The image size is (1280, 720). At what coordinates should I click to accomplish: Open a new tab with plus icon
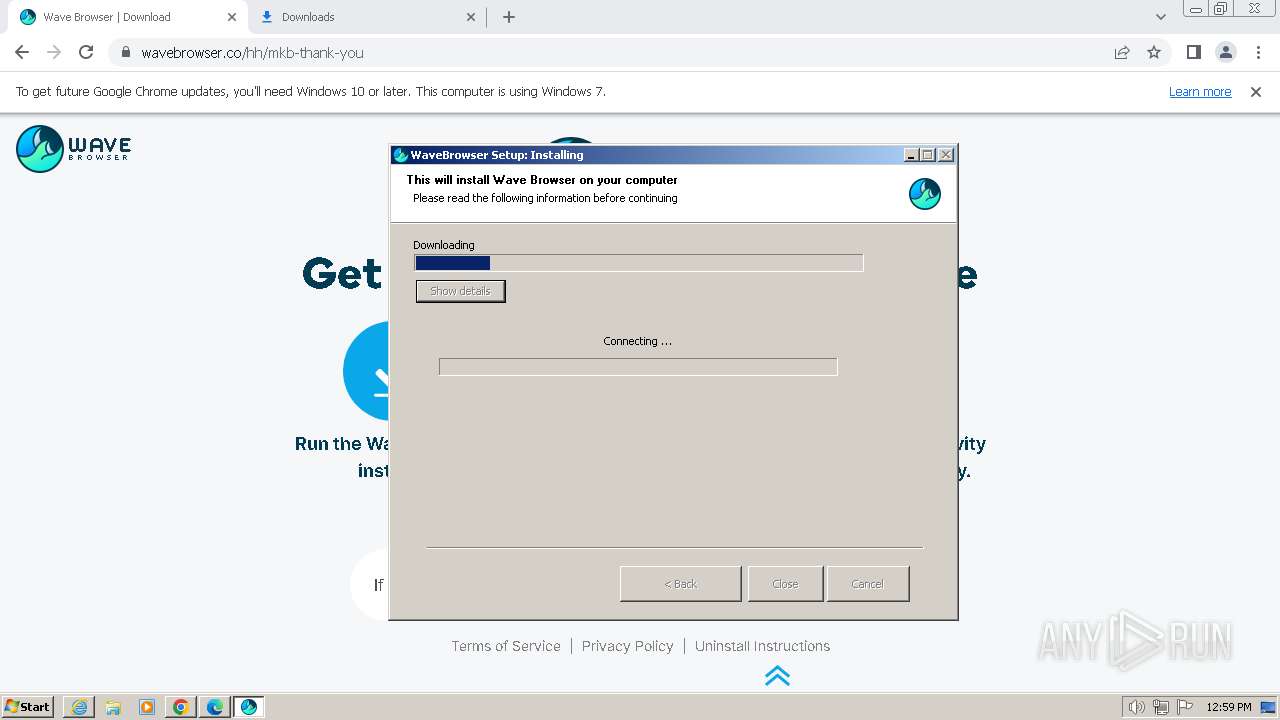coord(508,17)
